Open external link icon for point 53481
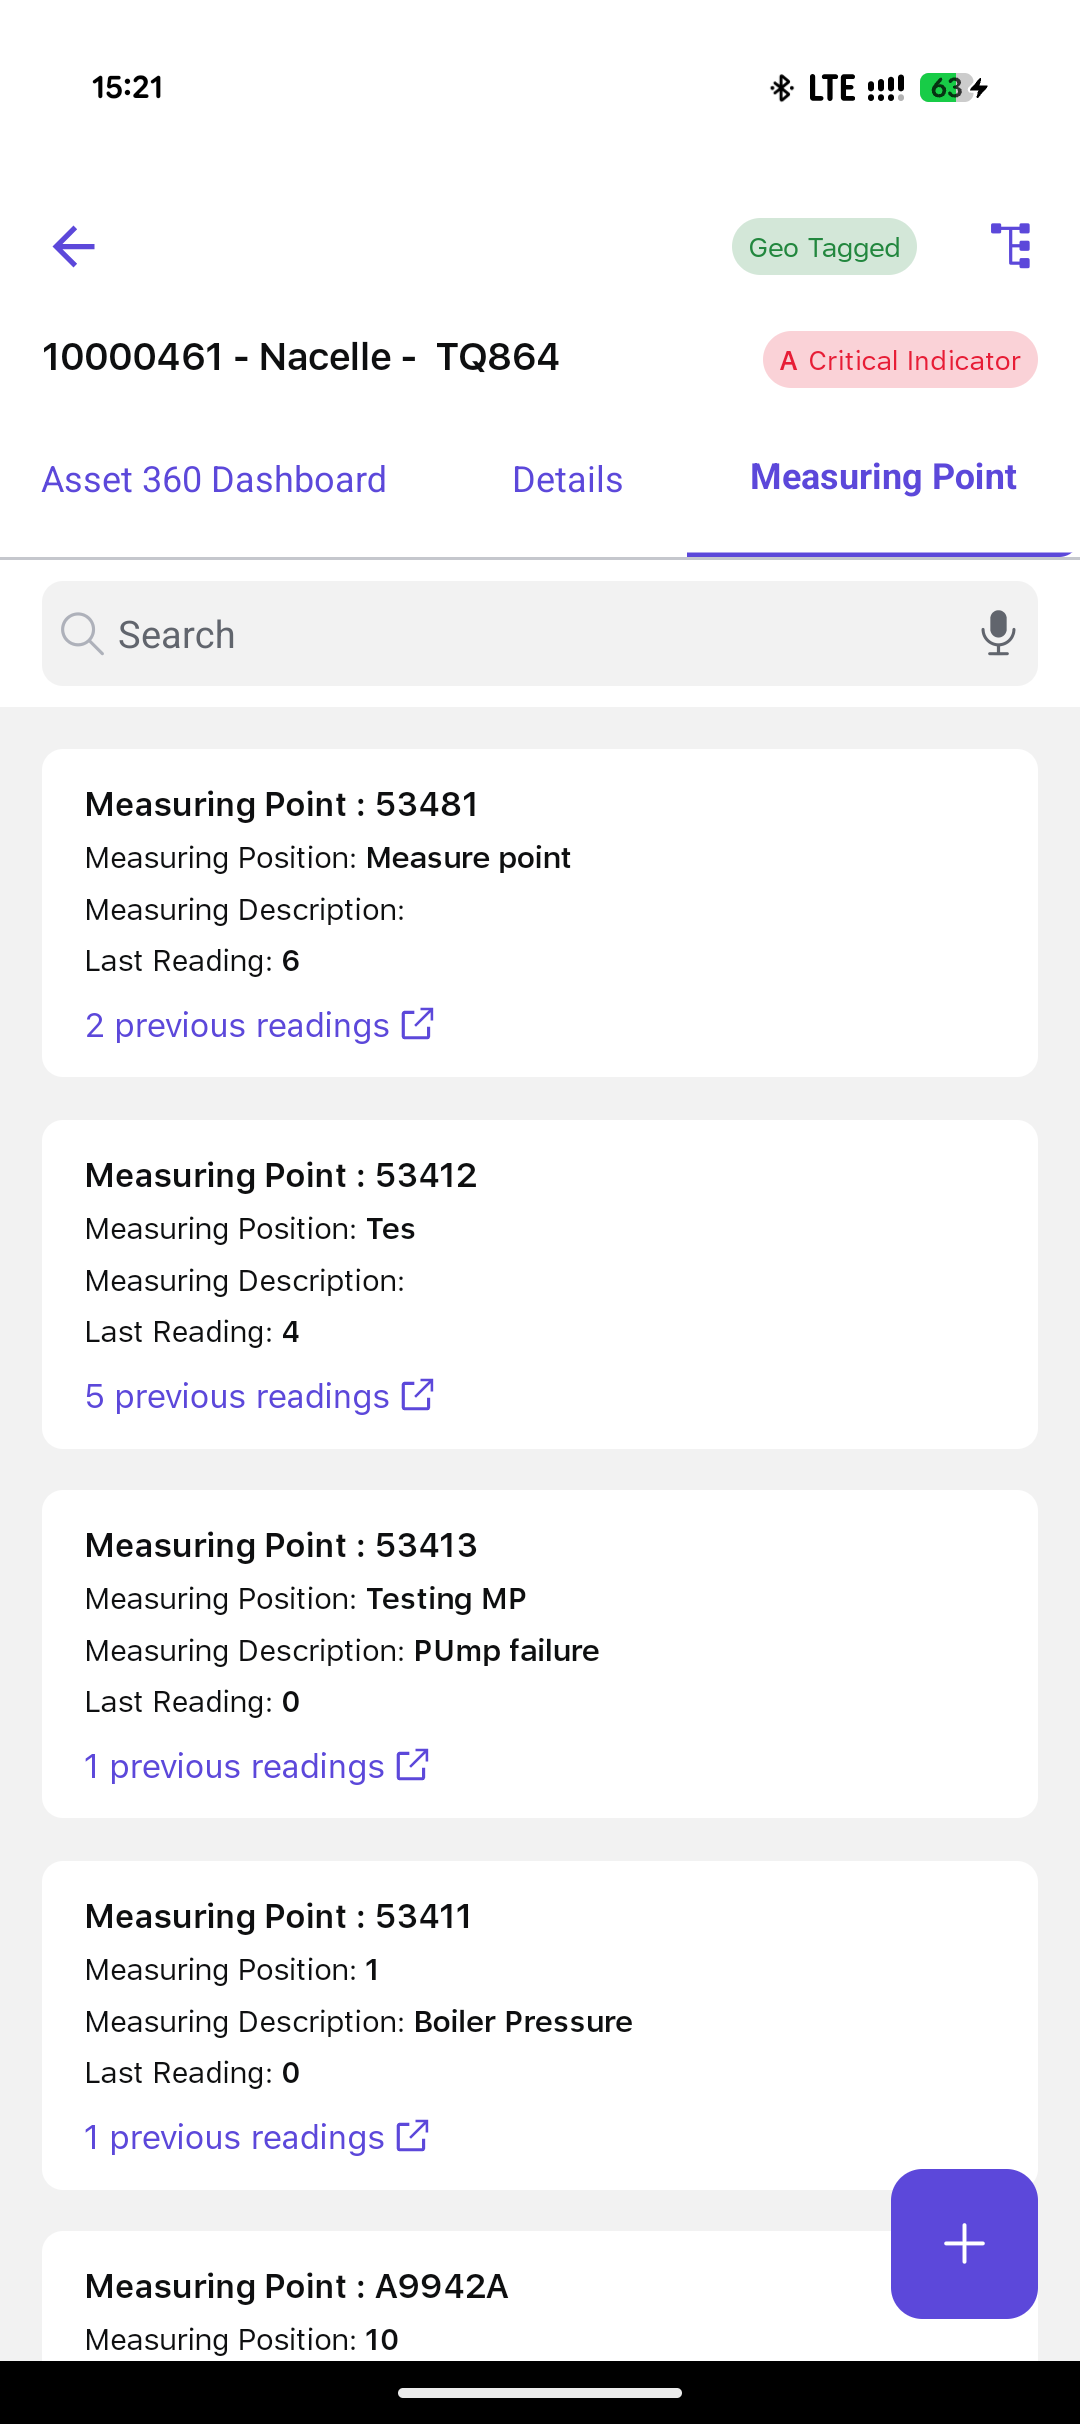 pos(417,1024)
